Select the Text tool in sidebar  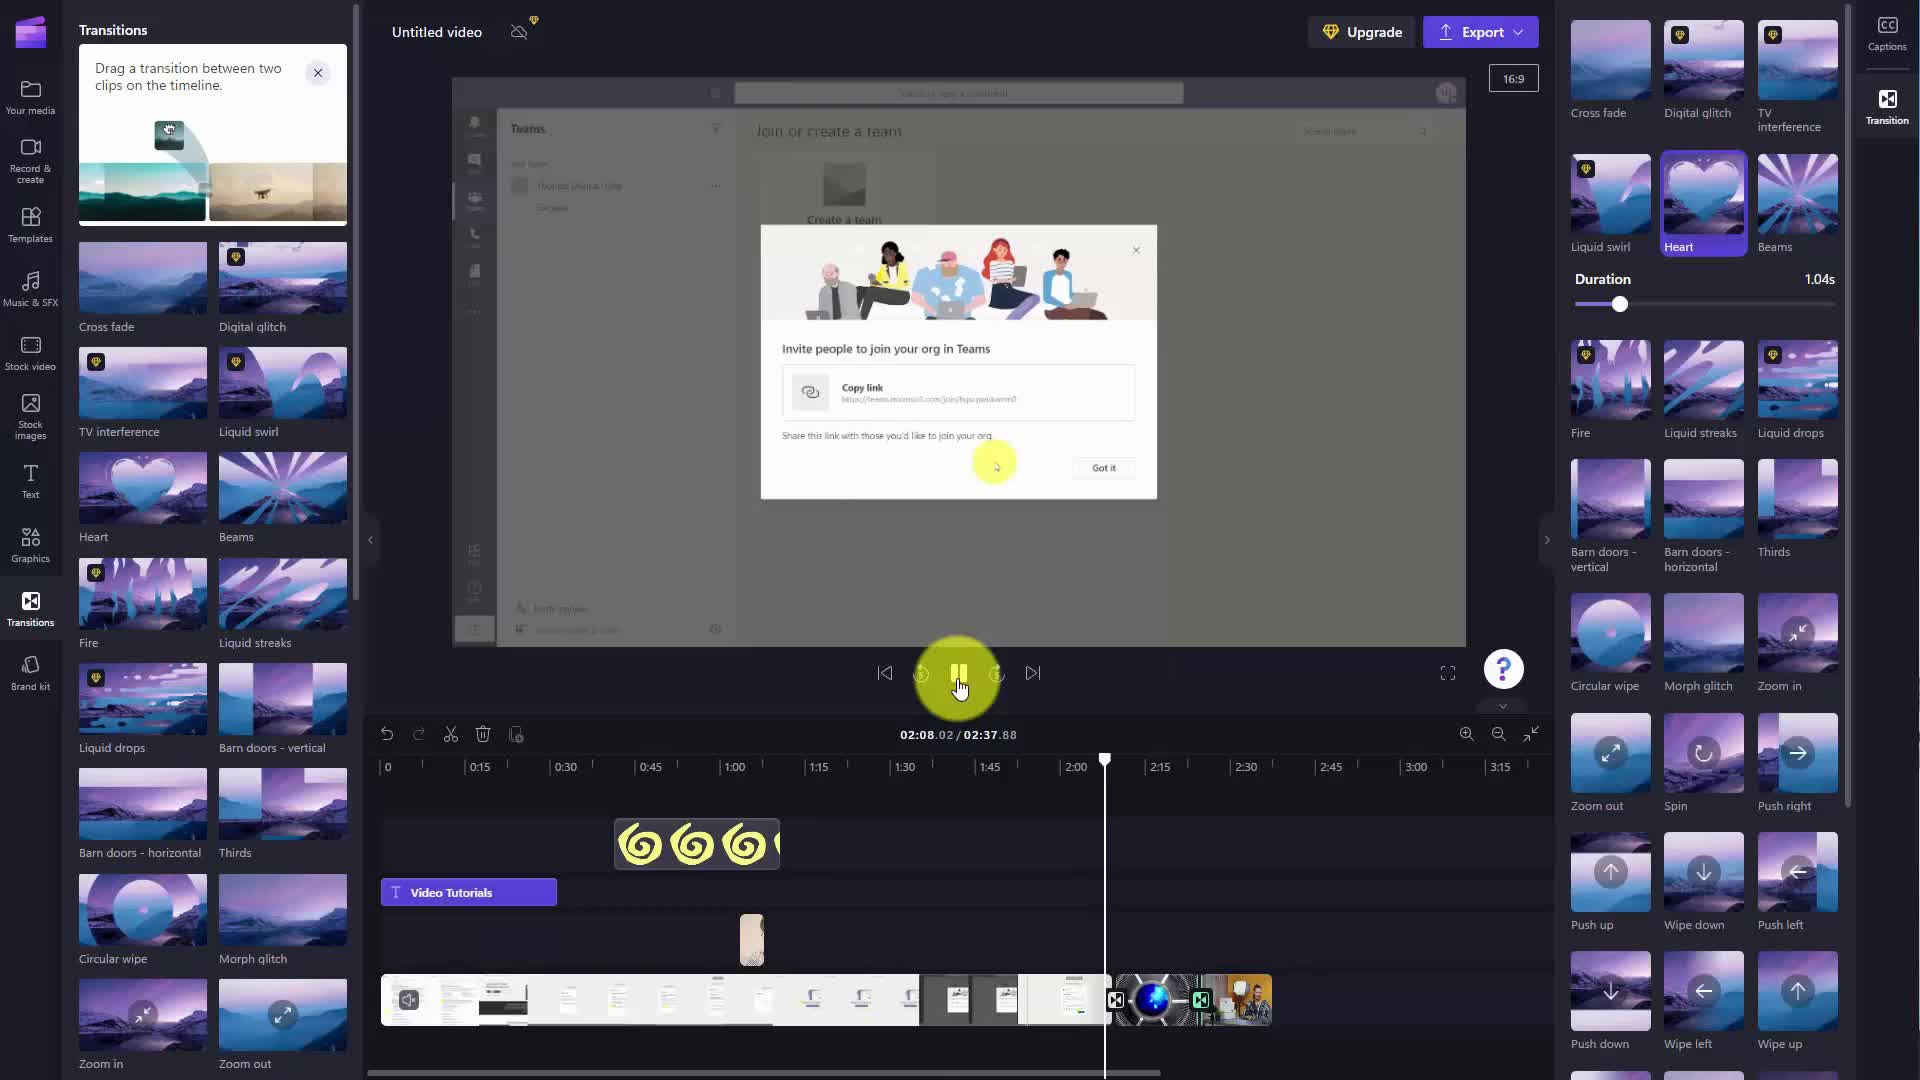30,481
